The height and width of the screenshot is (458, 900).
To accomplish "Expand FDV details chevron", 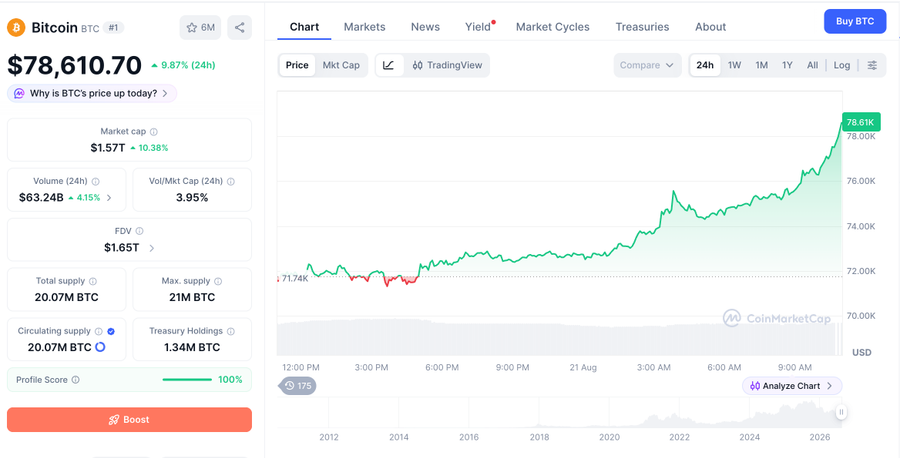I will [152, 248].
